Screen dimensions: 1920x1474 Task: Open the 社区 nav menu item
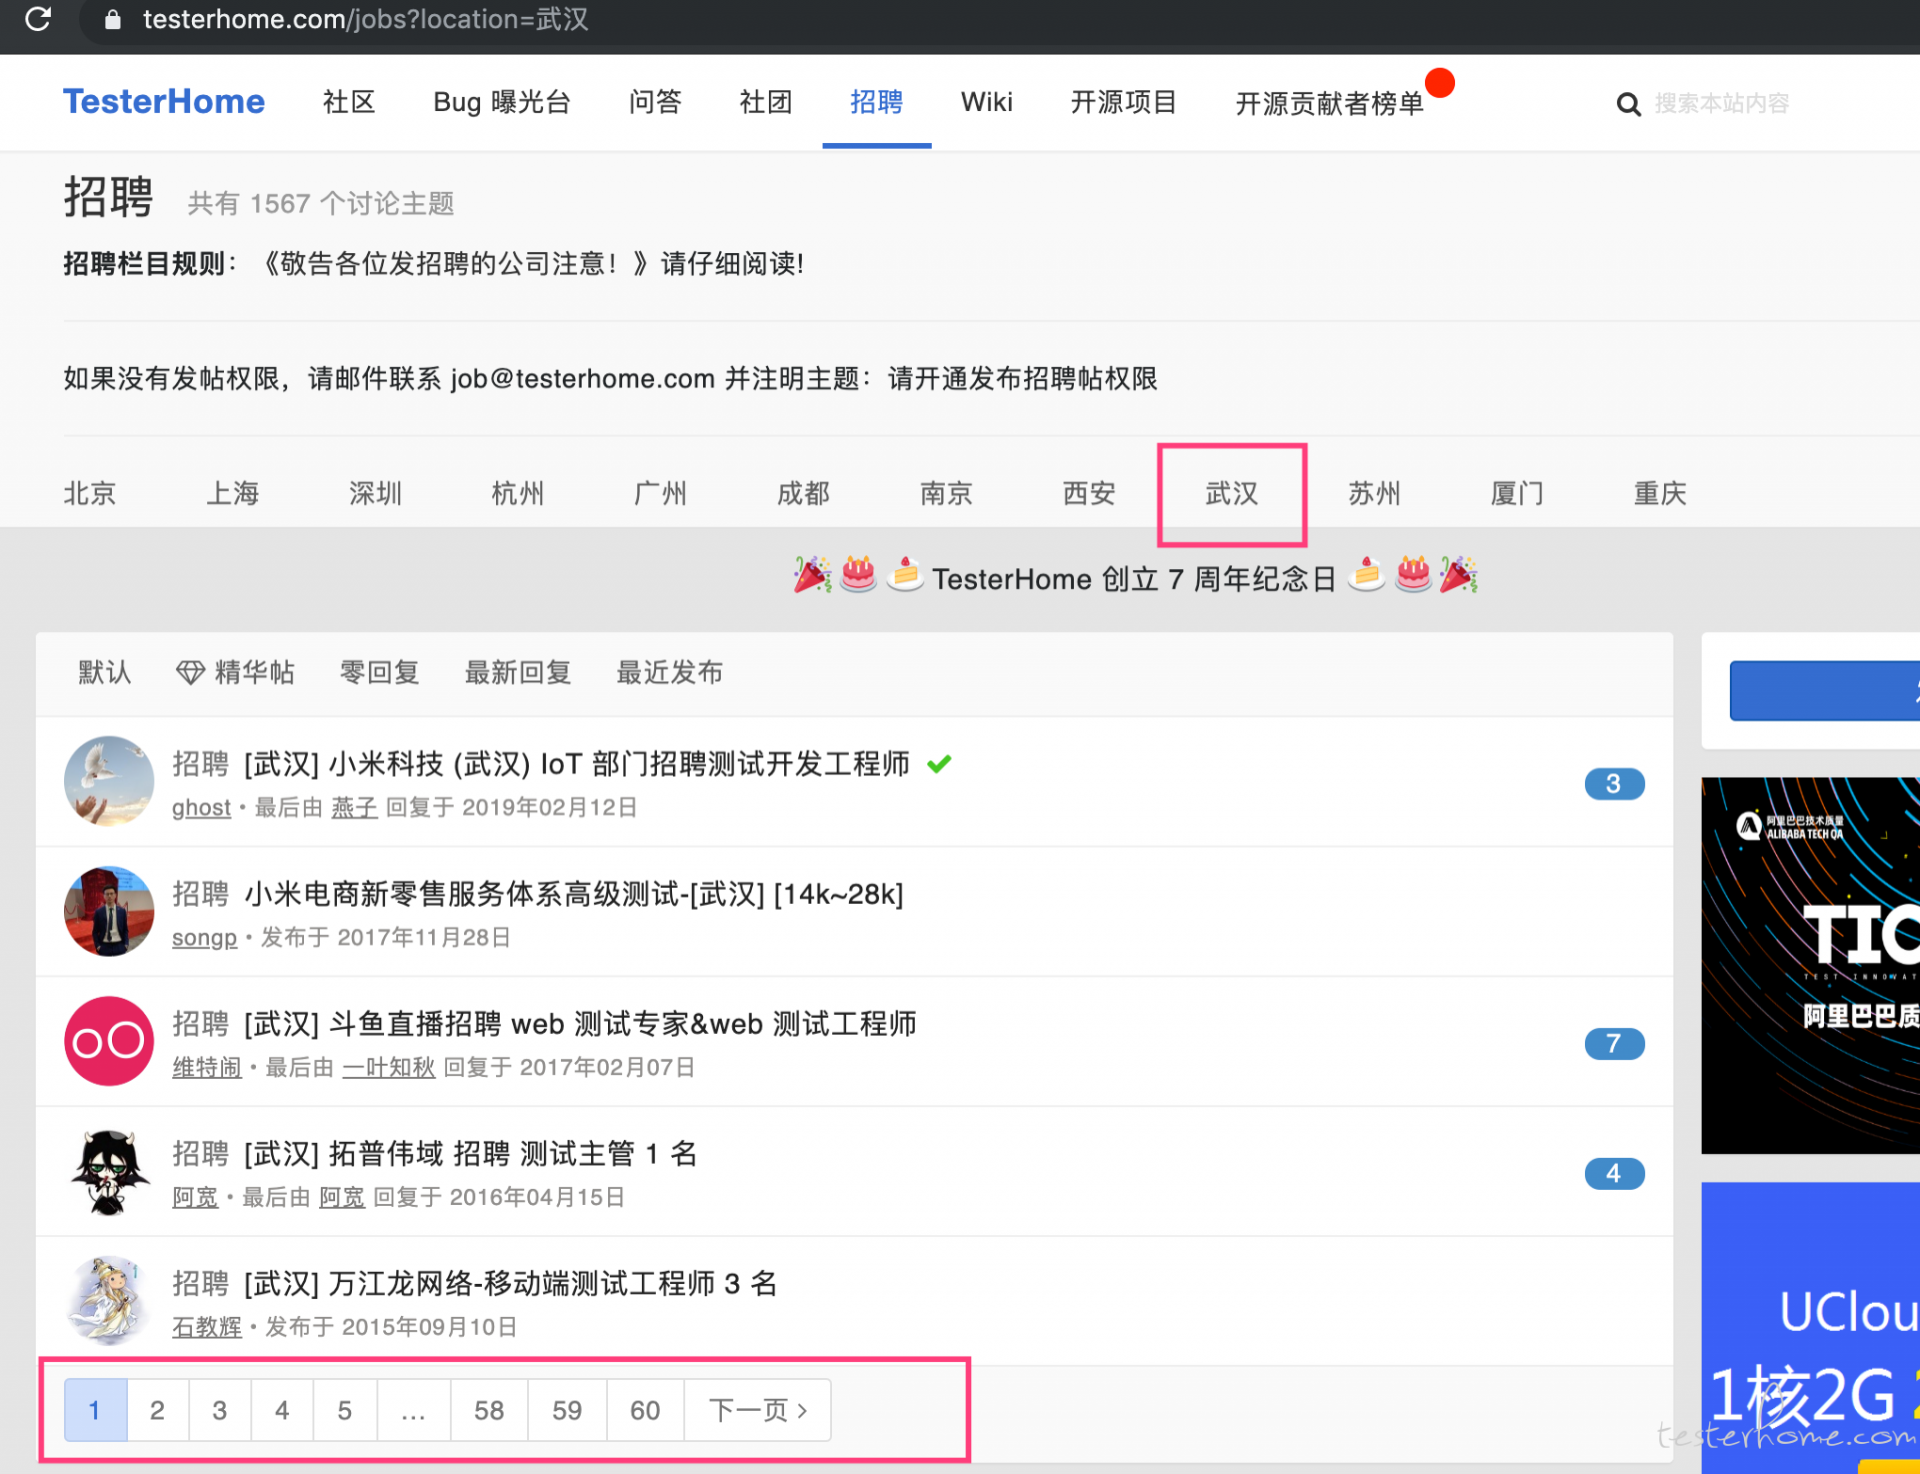348,102
